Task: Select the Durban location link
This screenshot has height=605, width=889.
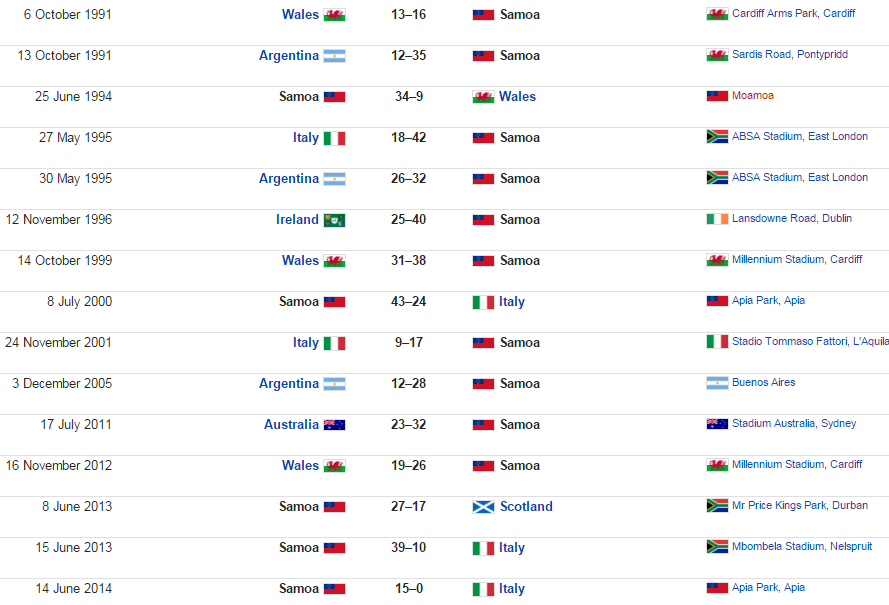Action: click(849, 506)
